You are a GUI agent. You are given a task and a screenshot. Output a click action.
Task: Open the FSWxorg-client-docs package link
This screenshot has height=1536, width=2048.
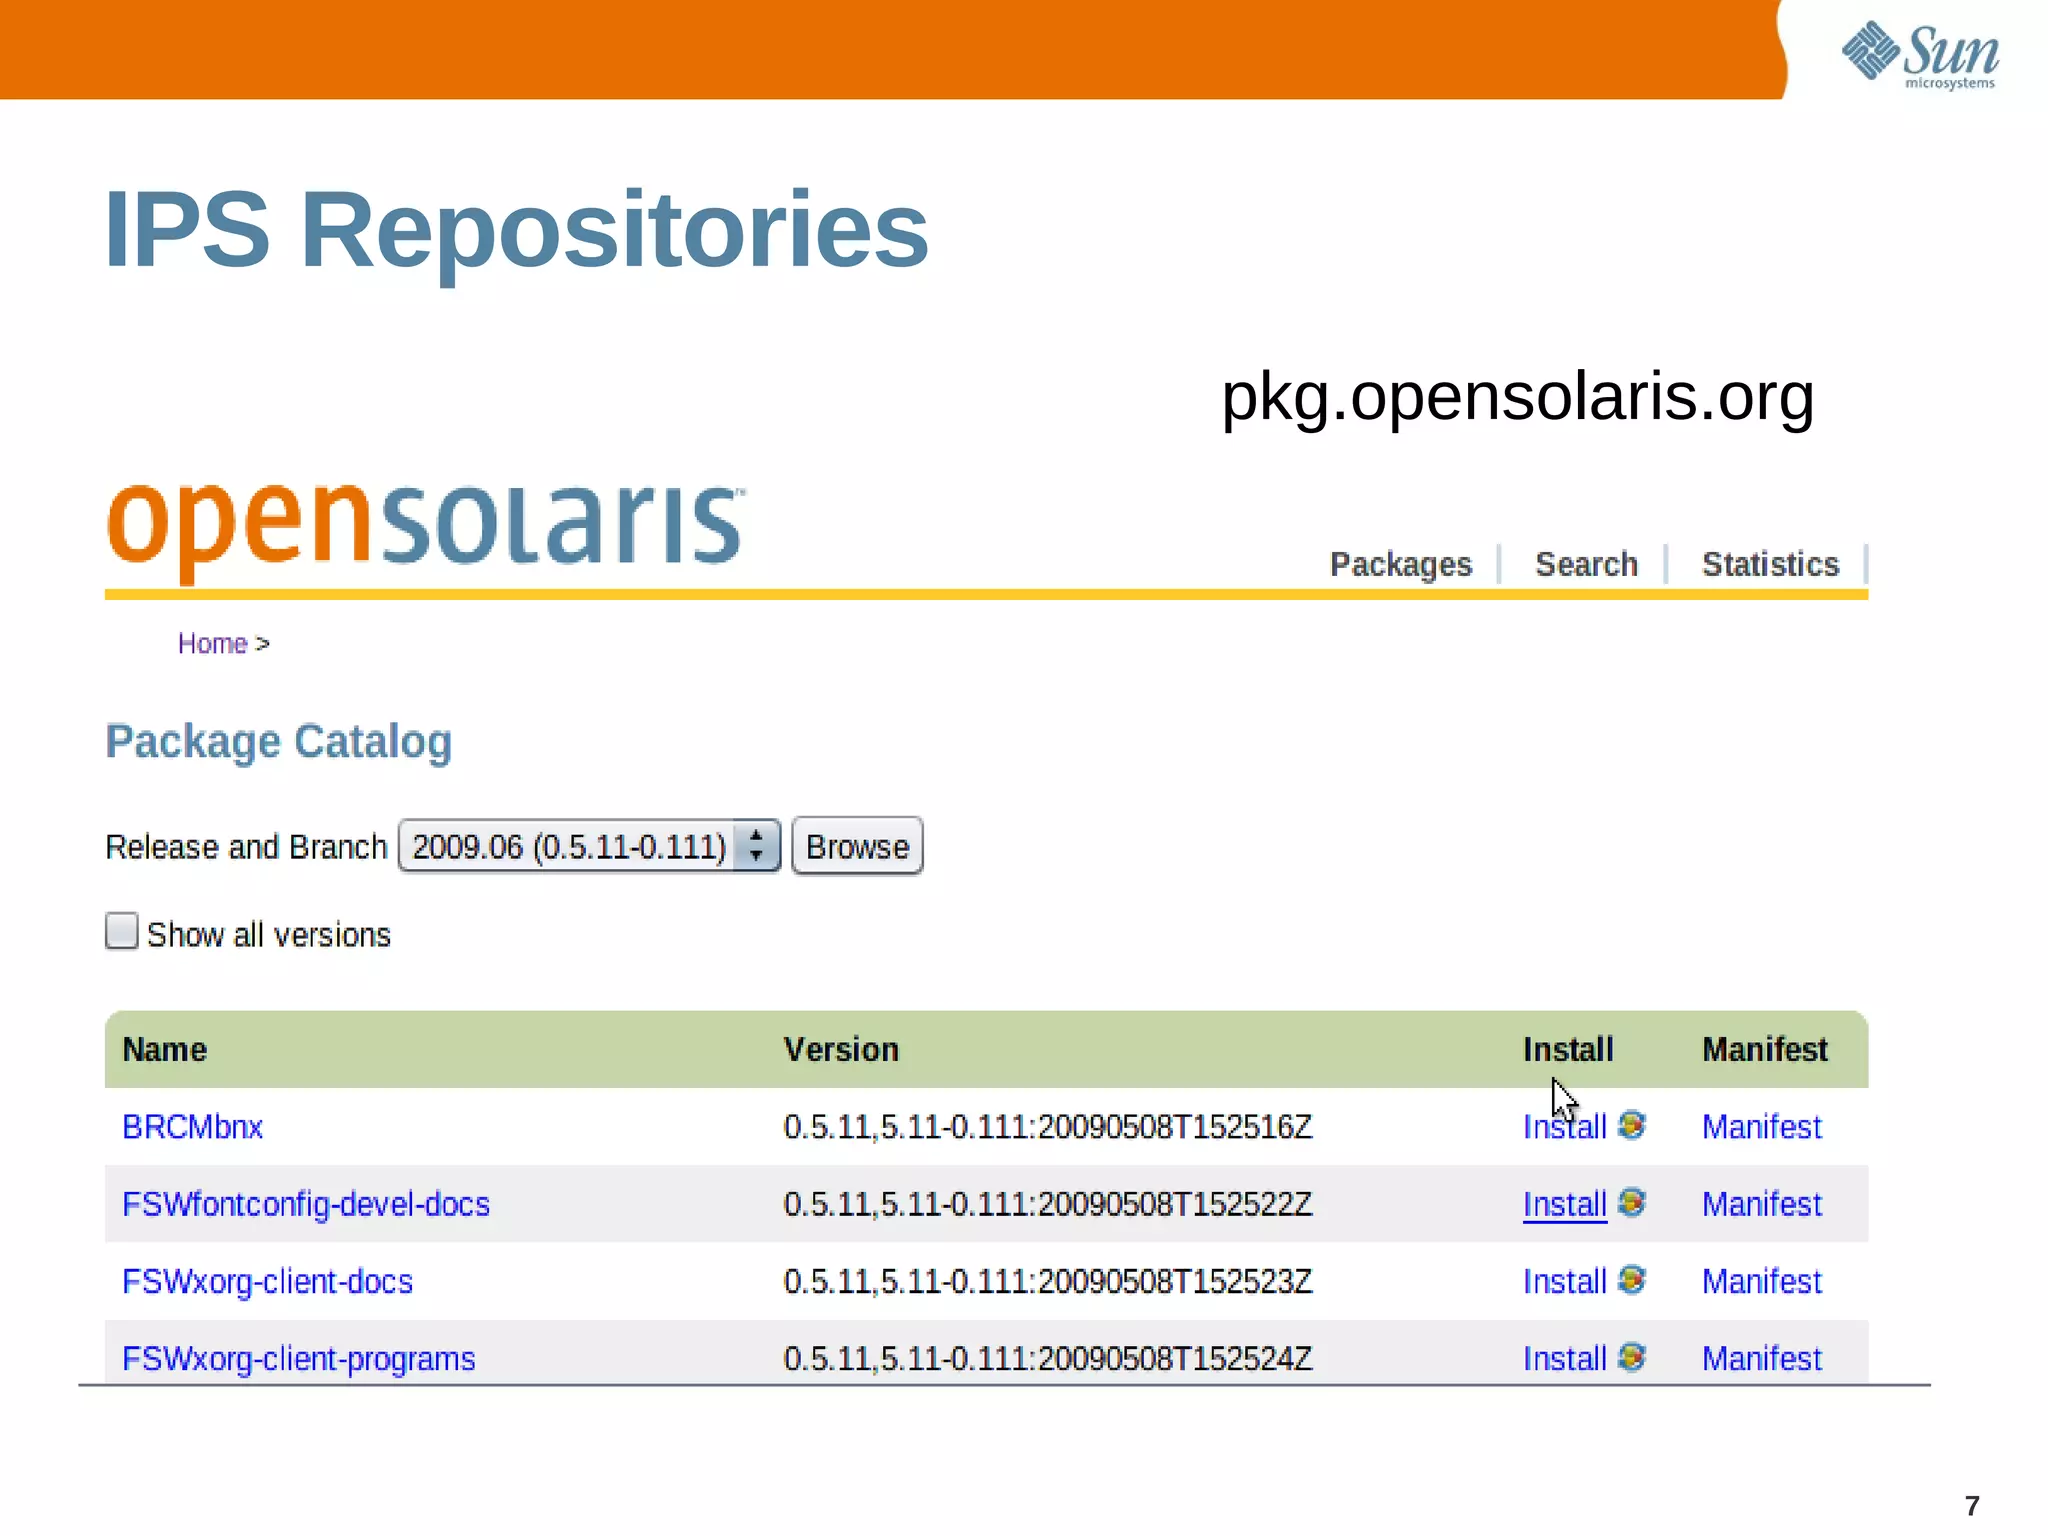coord(267,1282)
